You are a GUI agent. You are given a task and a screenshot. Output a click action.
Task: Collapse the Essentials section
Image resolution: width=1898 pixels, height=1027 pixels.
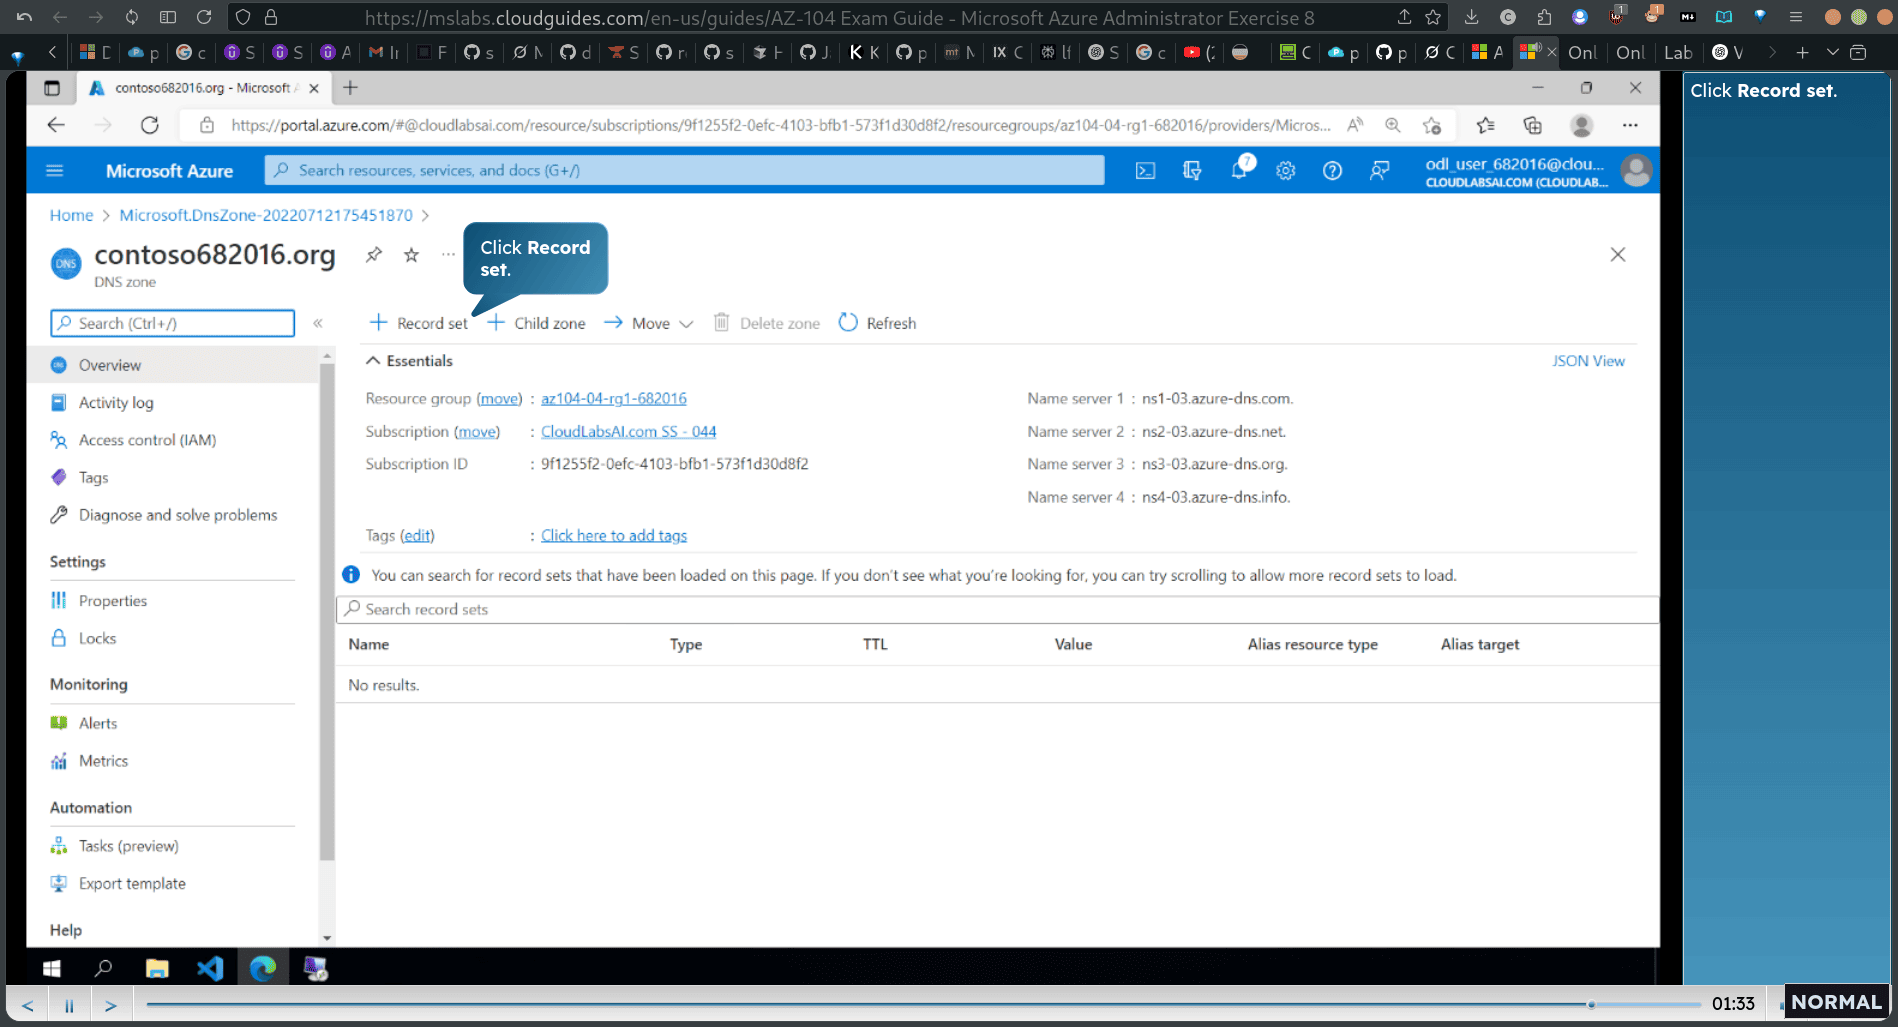coord(409,361)
